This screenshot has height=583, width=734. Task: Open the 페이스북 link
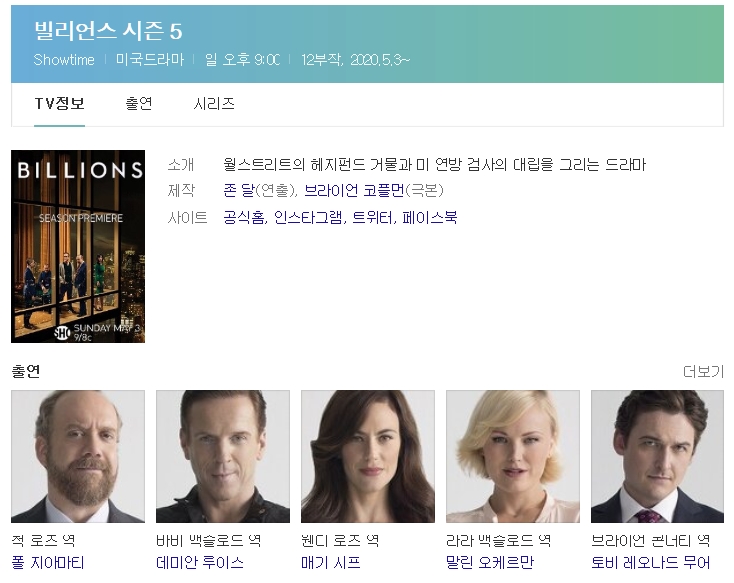pyautogui.click(x=430, y=218)
